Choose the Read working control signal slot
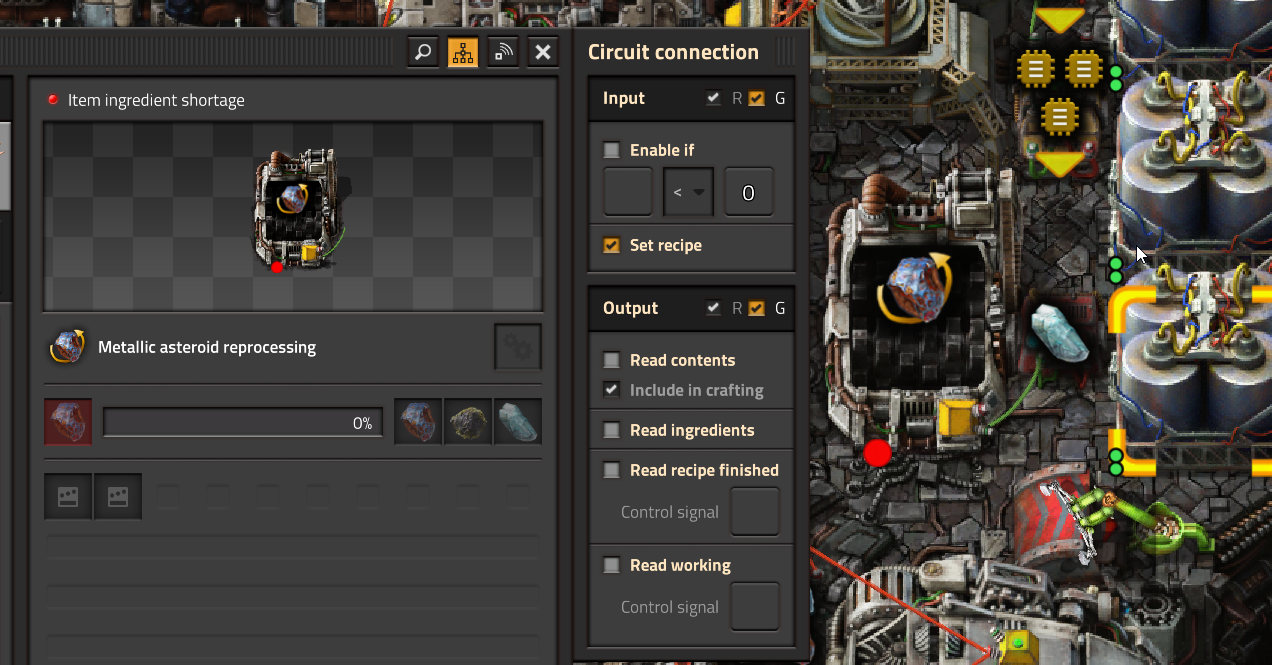Viewport: 1272px width, 665px height. (755, 607)
